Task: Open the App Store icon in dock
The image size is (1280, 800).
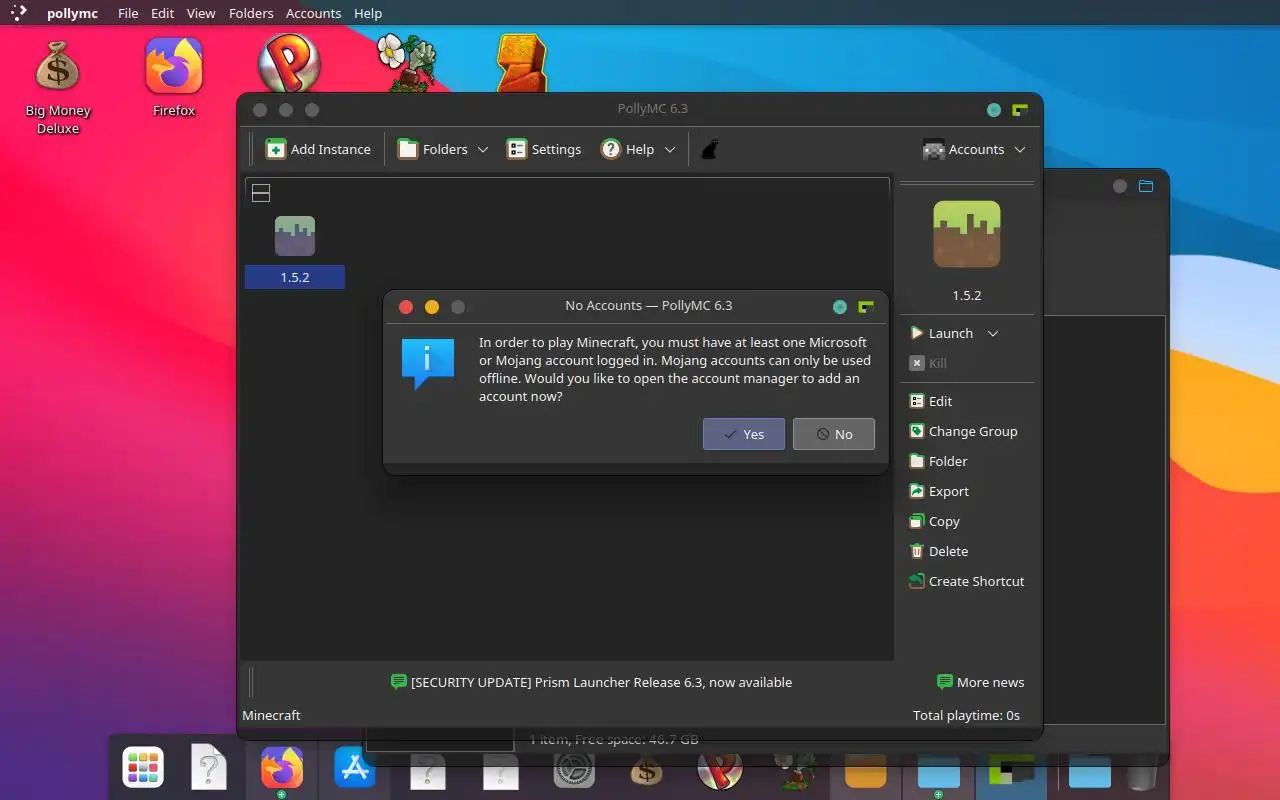Action: pos(354,768)
